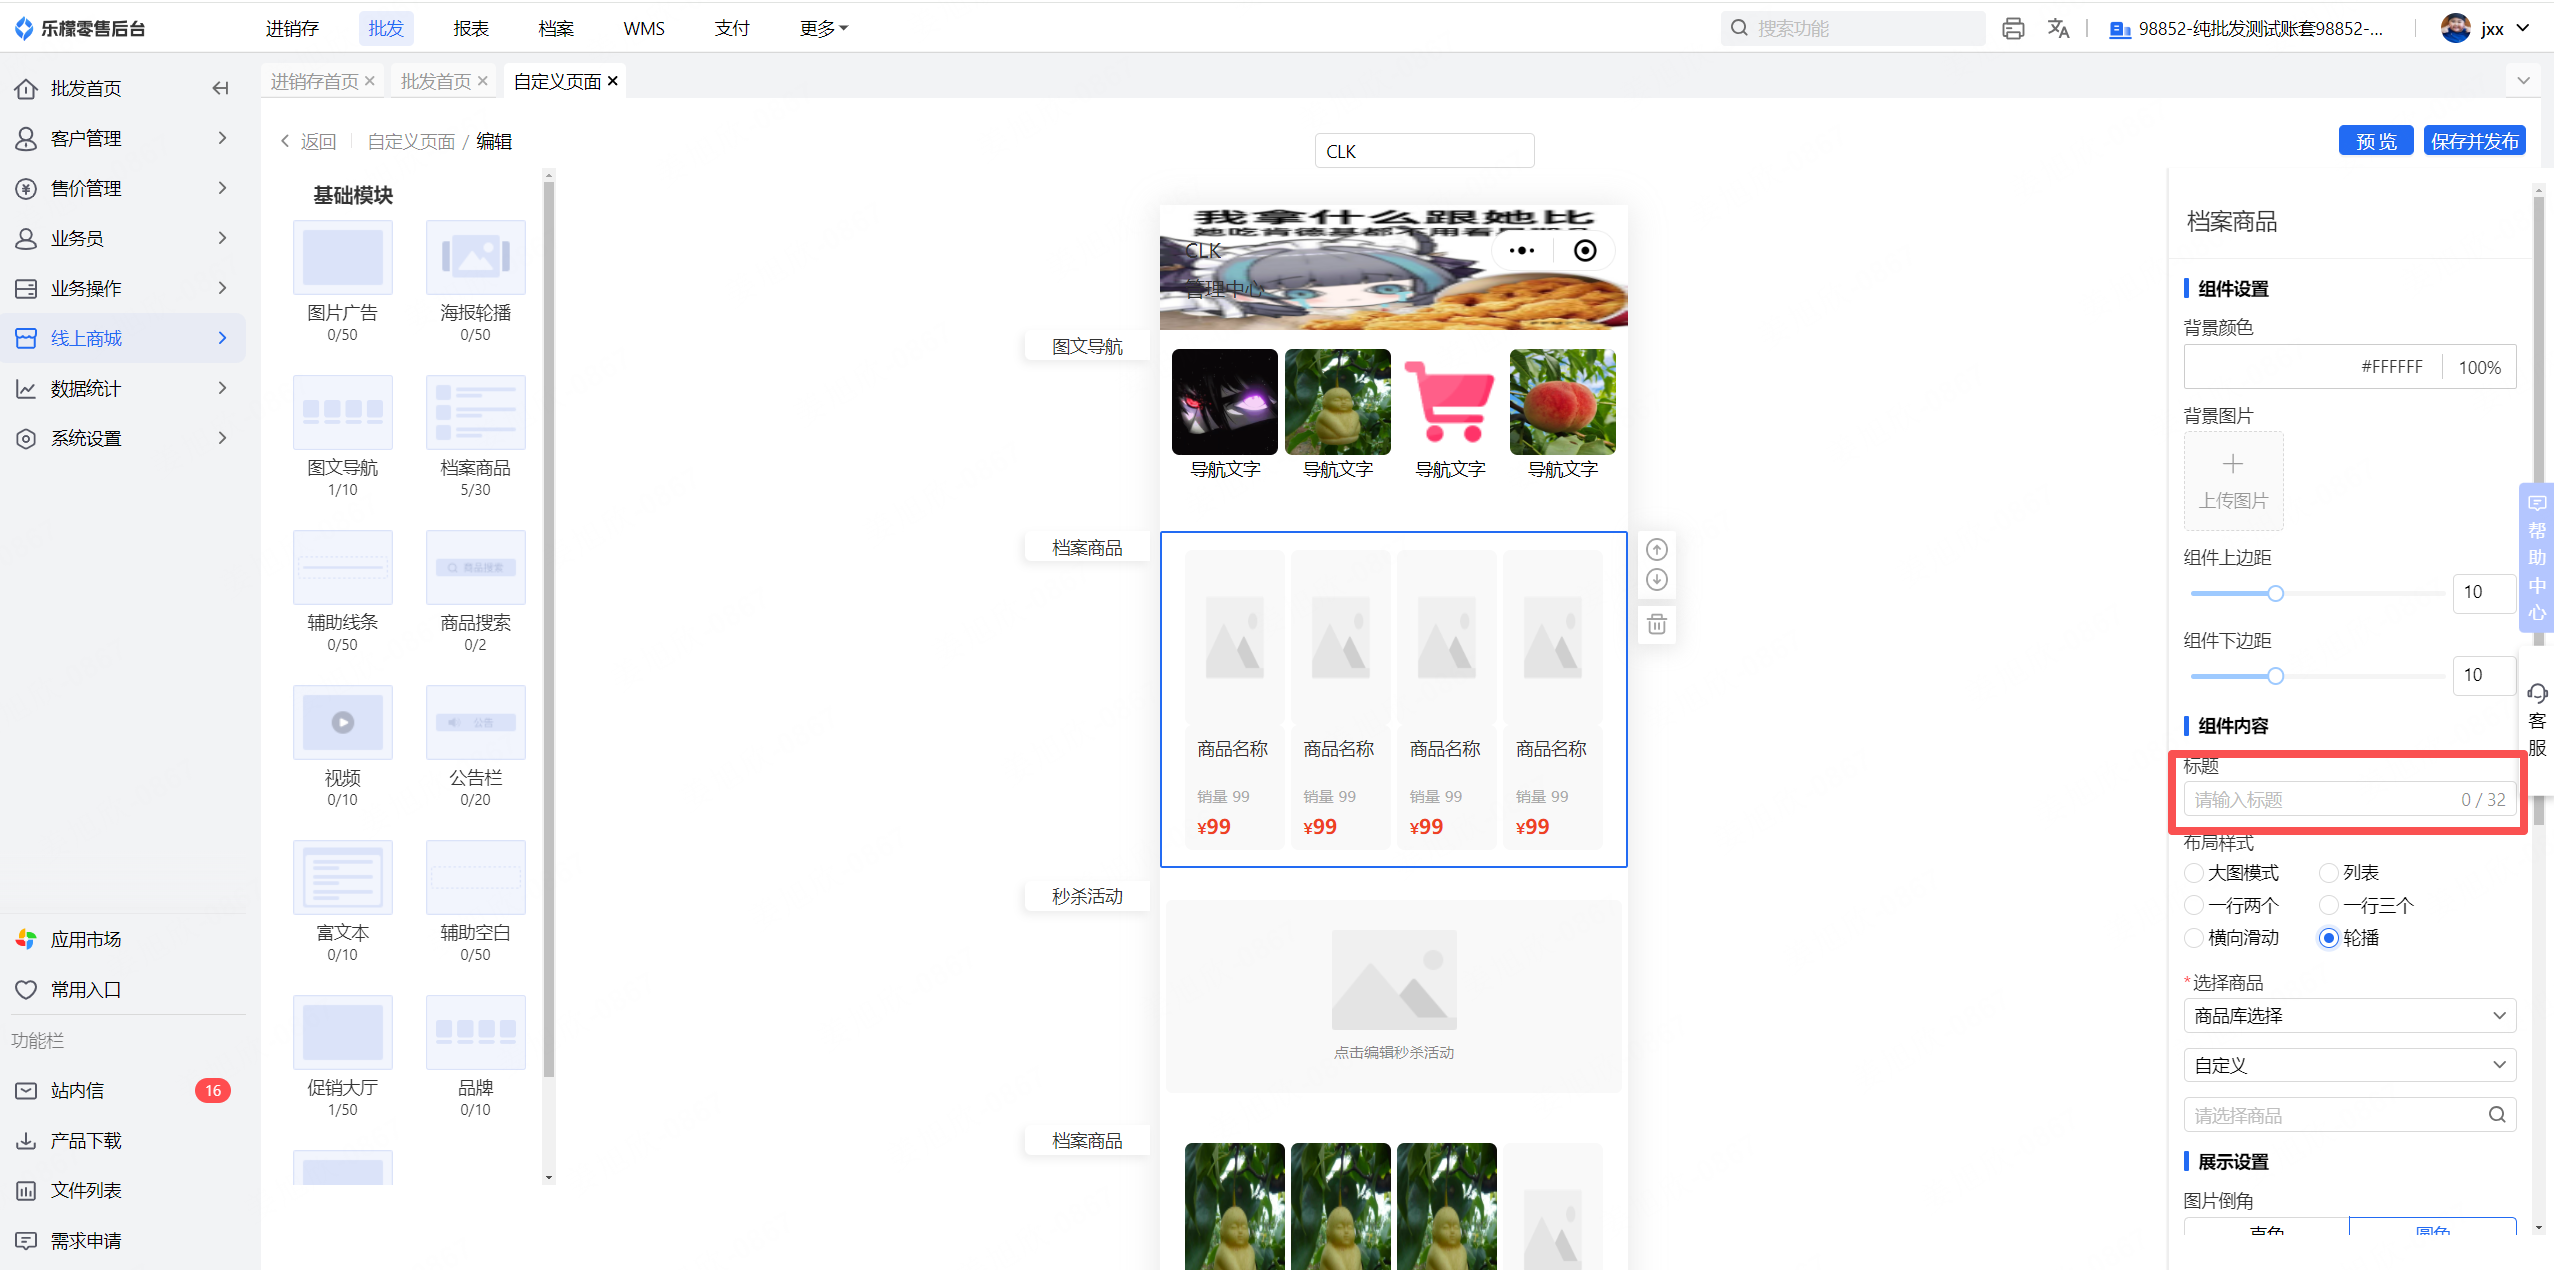Click the 预览 button
Viewport: 2554px width, 1270px height.
2375,141
